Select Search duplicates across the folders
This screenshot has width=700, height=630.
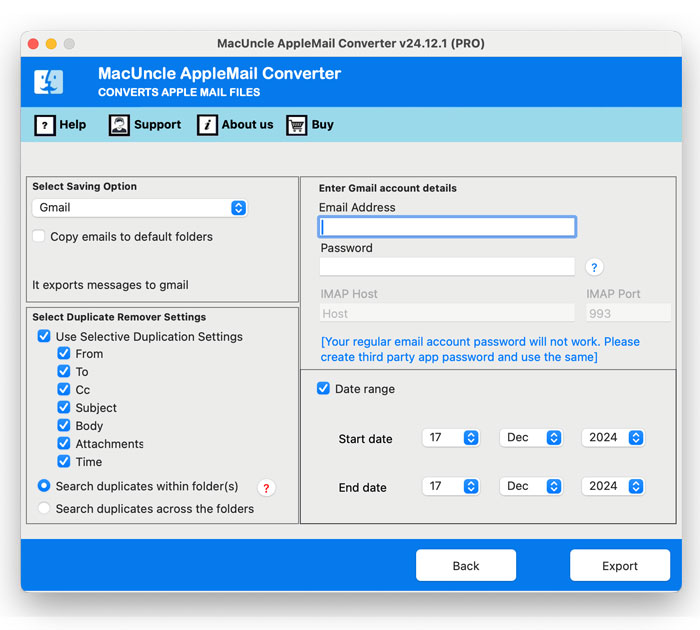[44, 508]
